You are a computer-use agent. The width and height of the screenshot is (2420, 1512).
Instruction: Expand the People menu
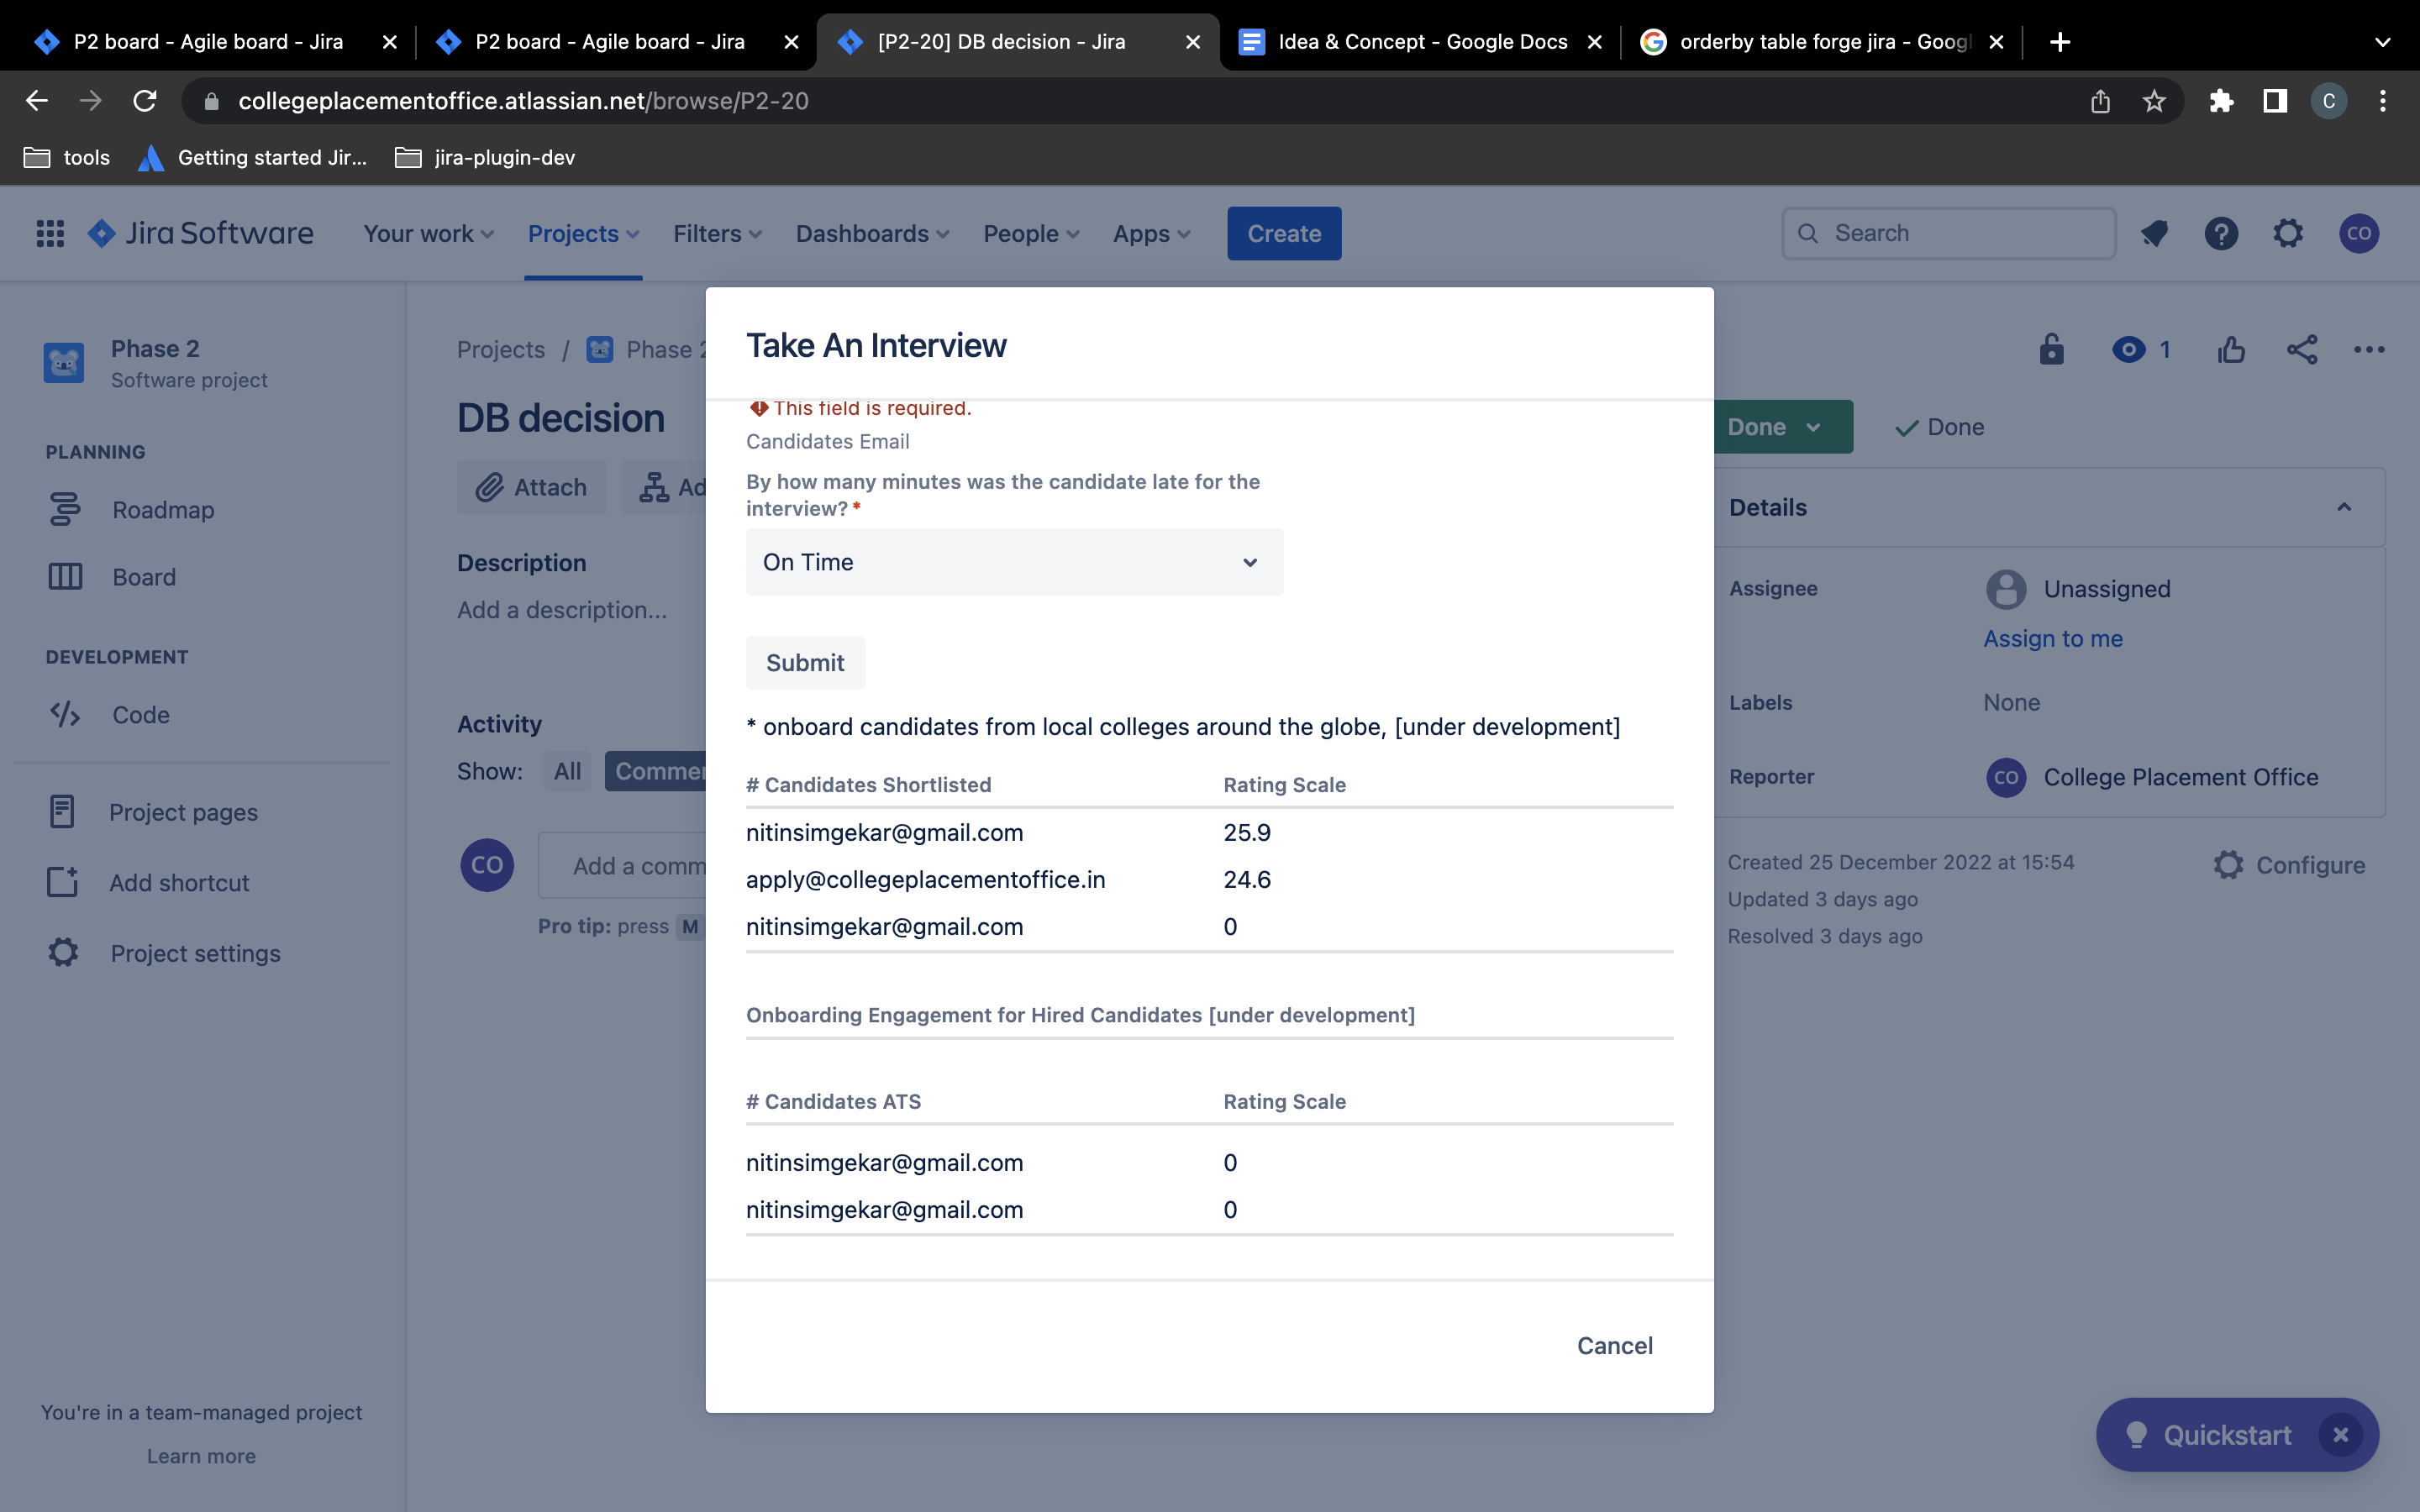click(x=1031, y=233)
